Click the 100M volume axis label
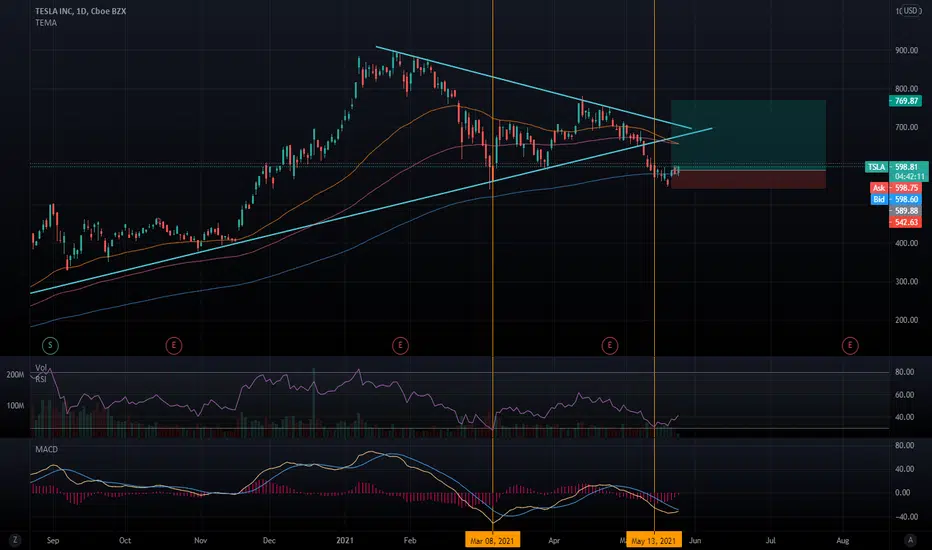This screenshot has height=550, width=932. click(x=15, y=406)
